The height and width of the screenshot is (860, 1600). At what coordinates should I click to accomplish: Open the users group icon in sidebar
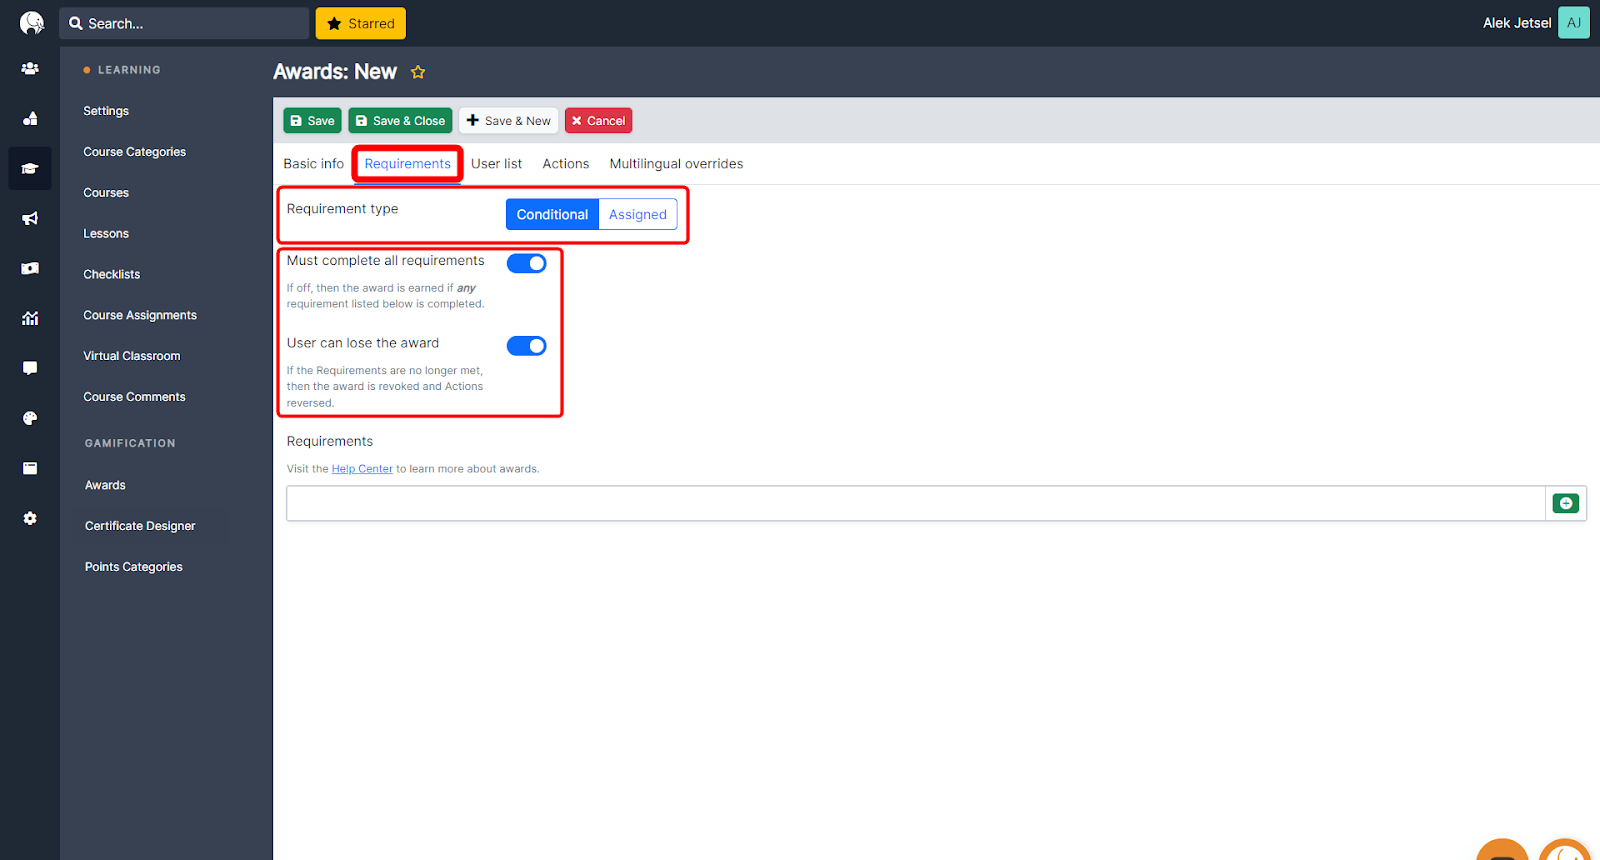tap(30, 69)
